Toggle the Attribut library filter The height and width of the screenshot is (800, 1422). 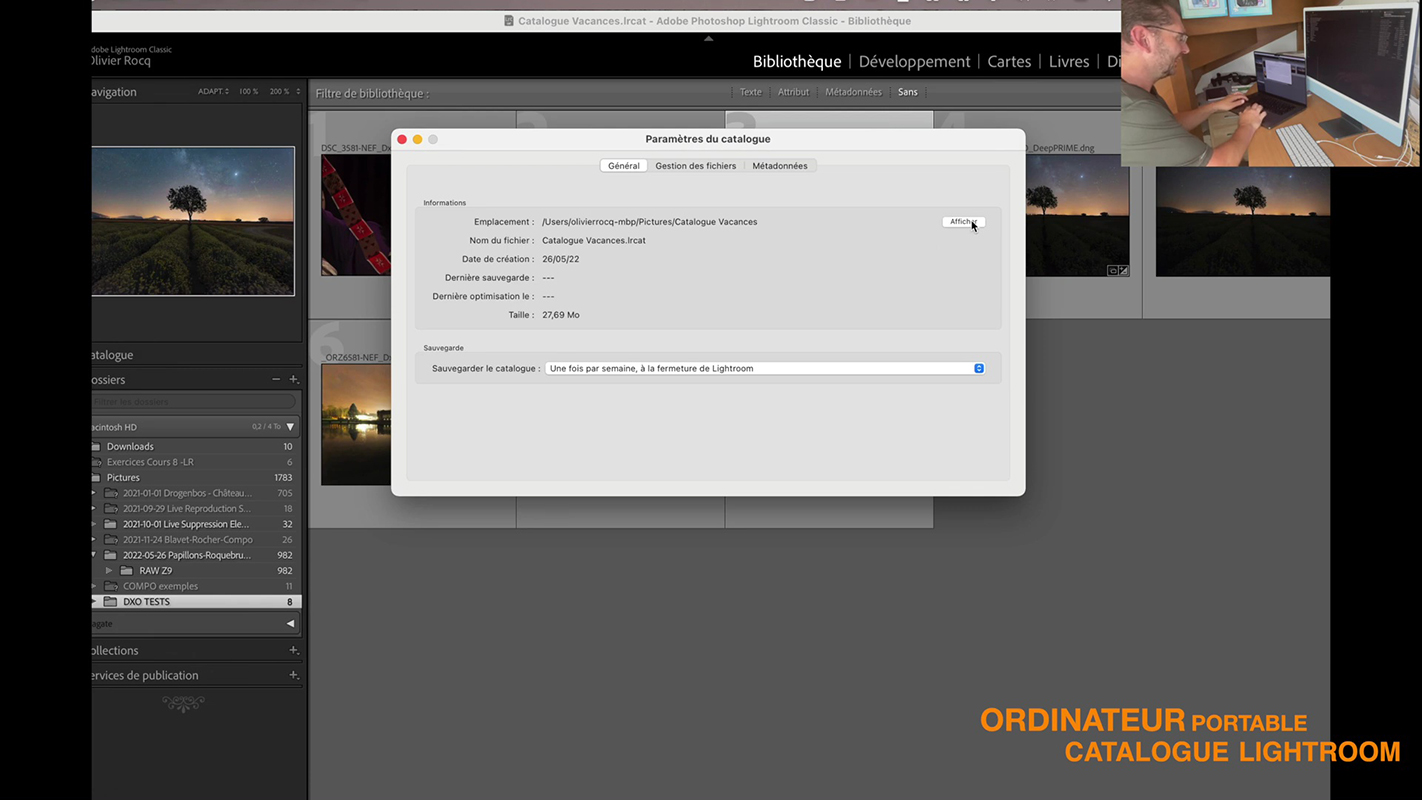(x=793, y=92)
